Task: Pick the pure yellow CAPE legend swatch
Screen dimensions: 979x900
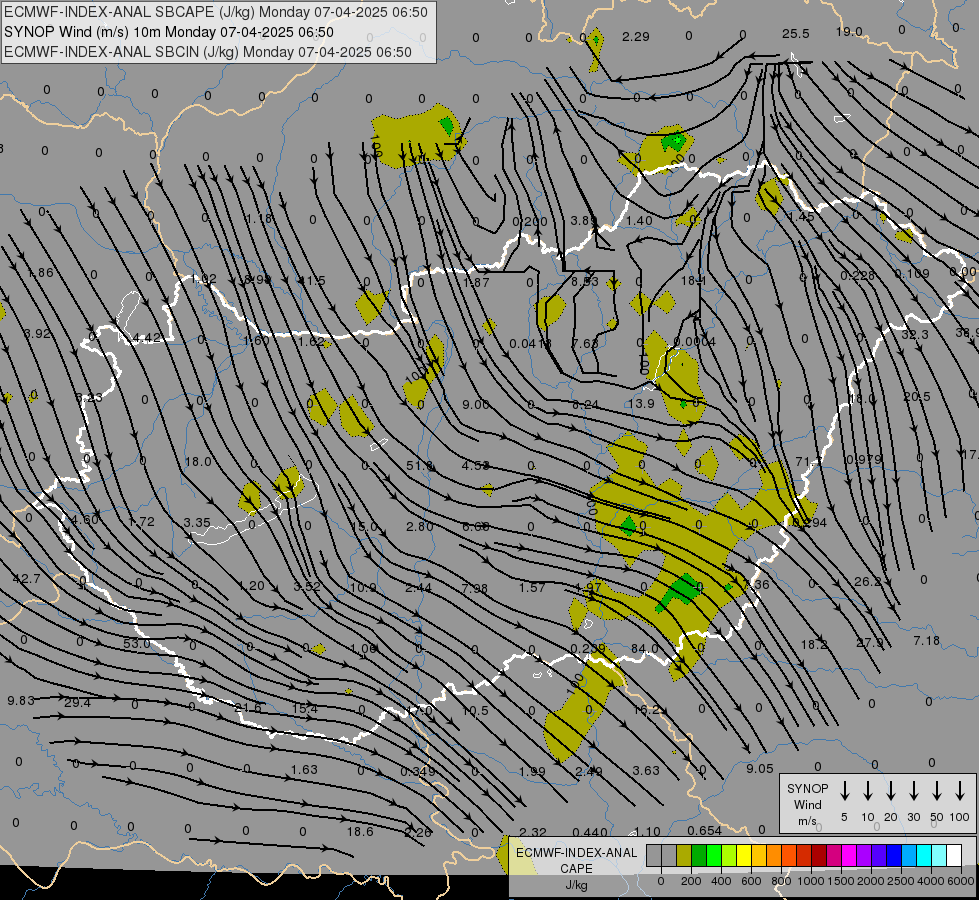Action: (744, 856)
